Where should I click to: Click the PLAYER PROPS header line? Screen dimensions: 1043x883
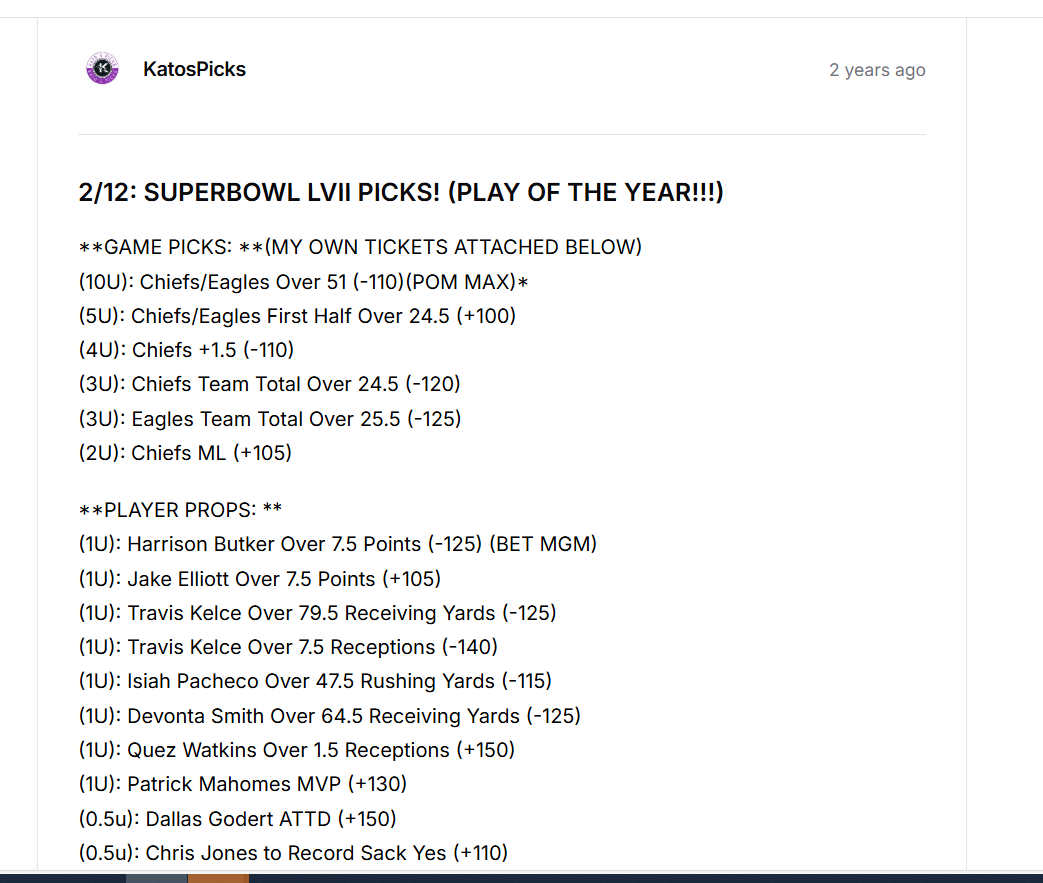[x=180, y=510]
